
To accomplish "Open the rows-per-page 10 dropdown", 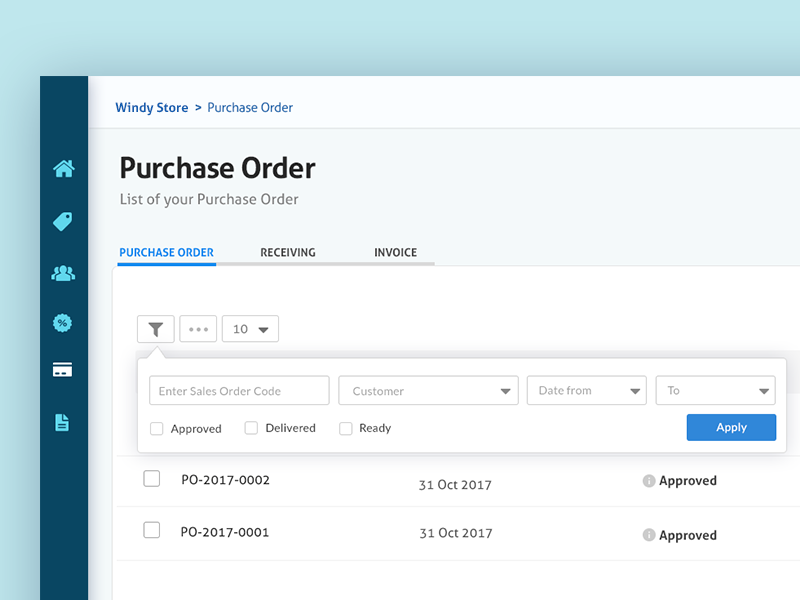I will (251, 329).
